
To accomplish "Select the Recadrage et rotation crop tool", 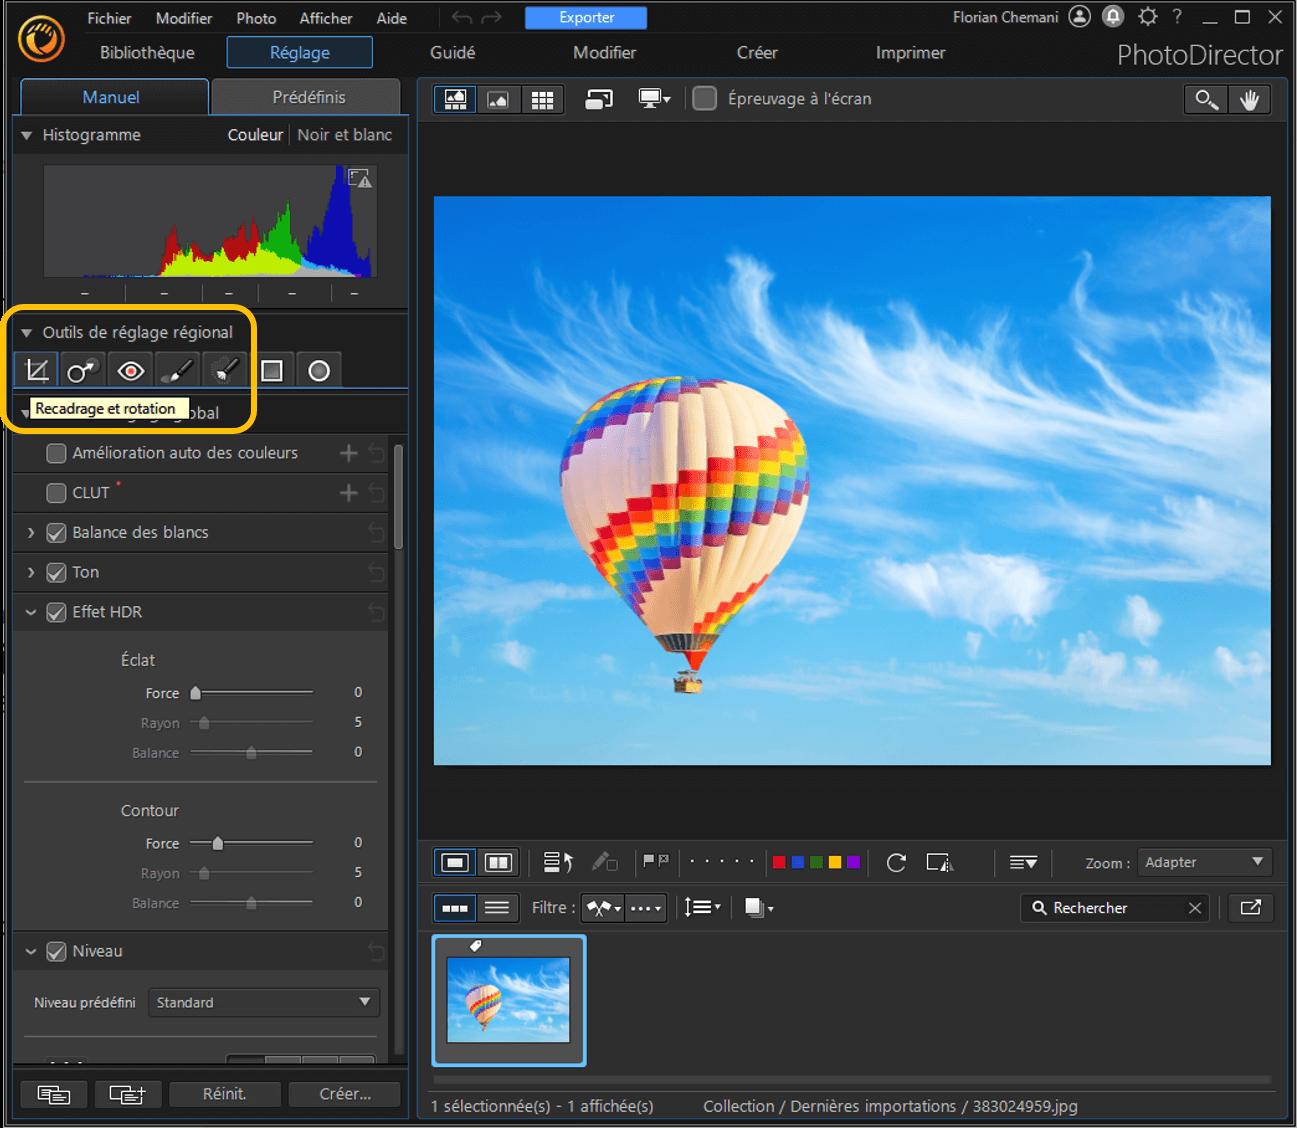I will (x=37, y=371).
